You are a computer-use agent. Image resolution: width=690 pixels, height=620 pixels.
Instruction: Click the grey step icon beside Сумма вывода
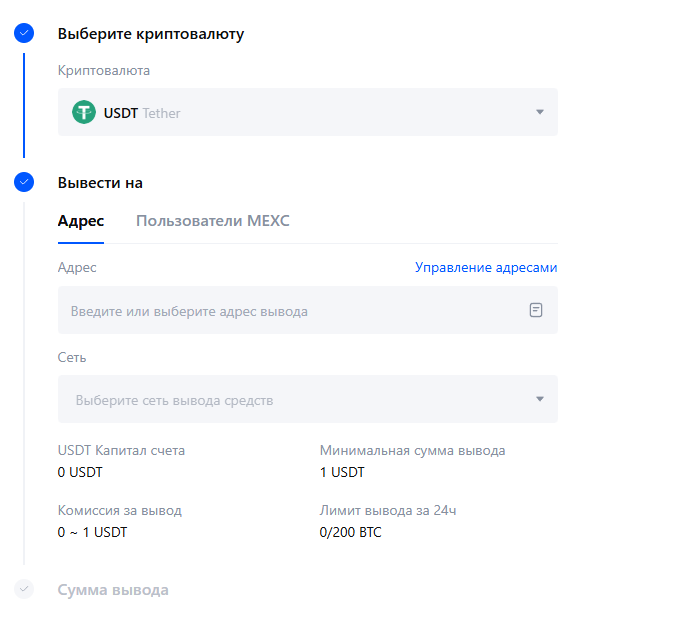[x=24, y=589]
